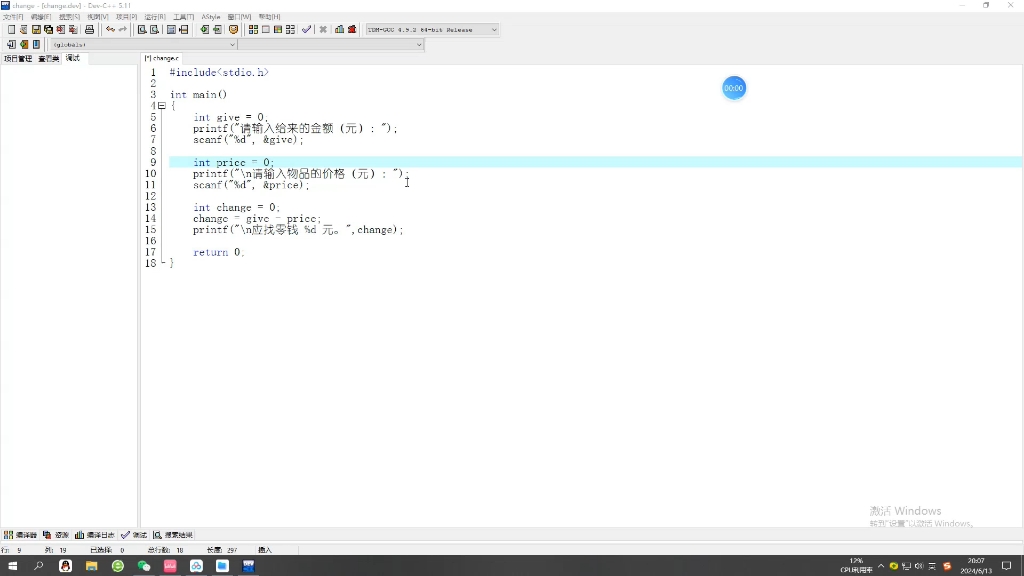Click the Rebuild All toolbar icon
The image size is (1024, 576).
click(290, 29)
